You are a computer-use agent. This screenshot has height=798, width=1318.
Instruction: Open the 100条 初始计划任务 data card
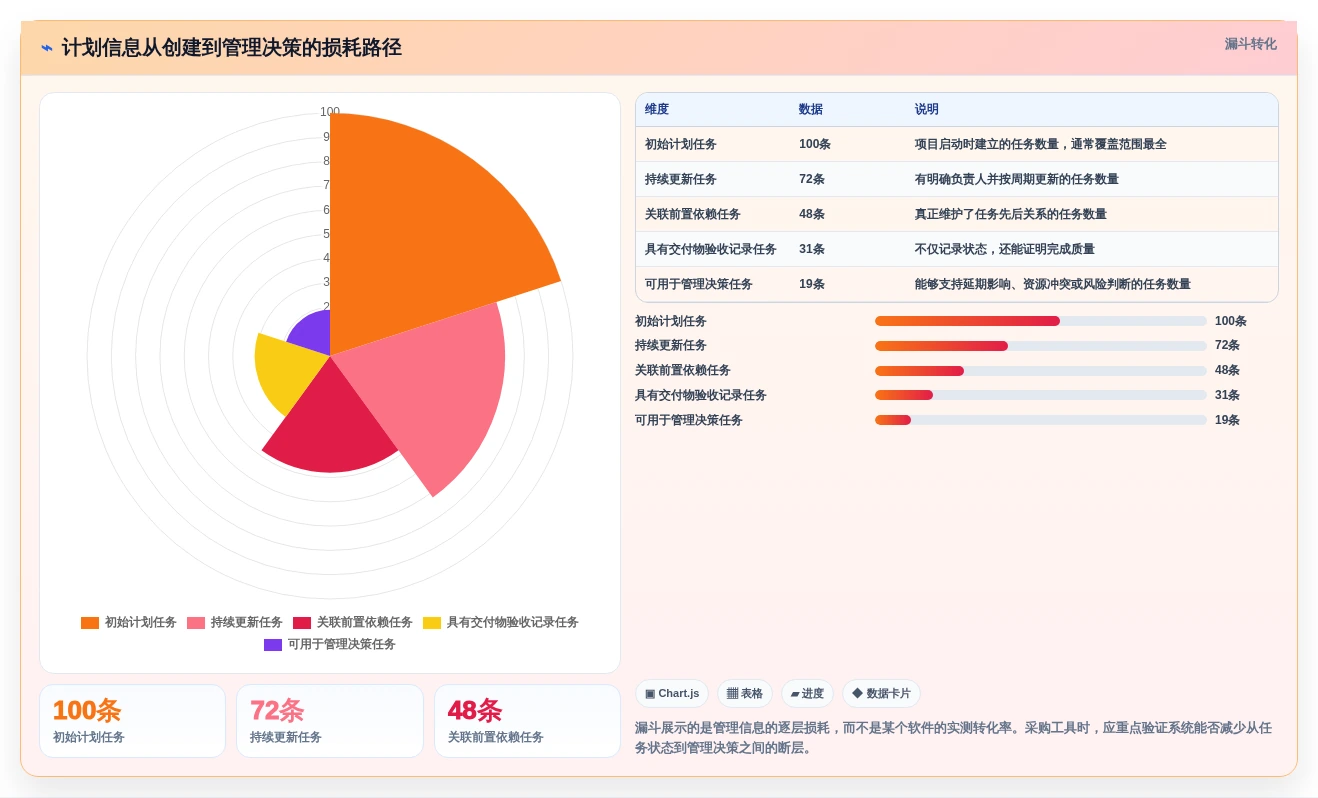132,721
